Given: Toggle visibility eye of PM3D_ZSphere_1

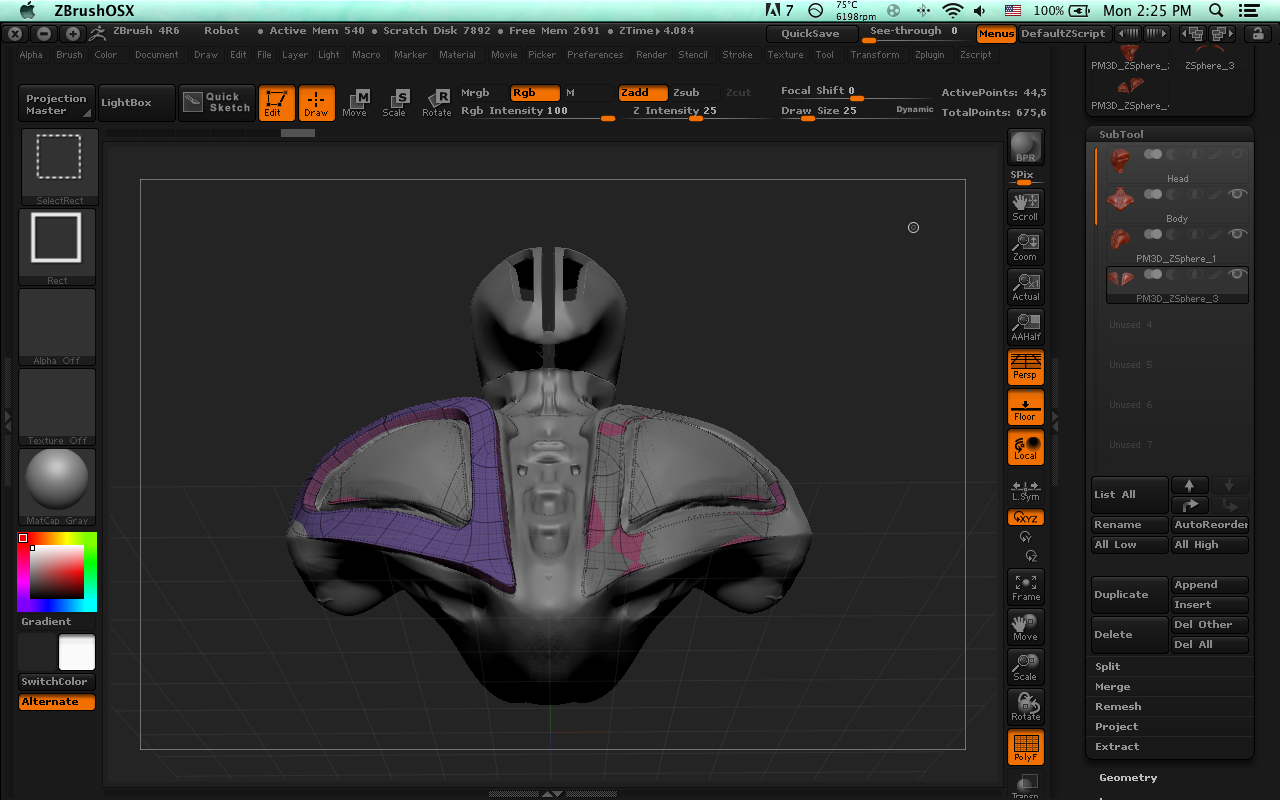Looking at the screenshot, I should [1238, 234].
